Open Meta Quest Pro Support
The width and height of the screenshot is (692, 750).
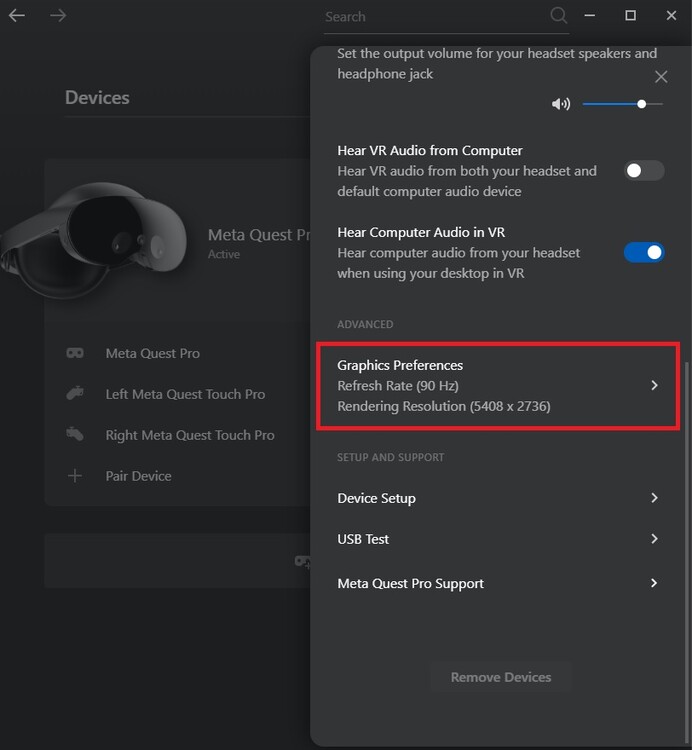click(x=654, y=583)
